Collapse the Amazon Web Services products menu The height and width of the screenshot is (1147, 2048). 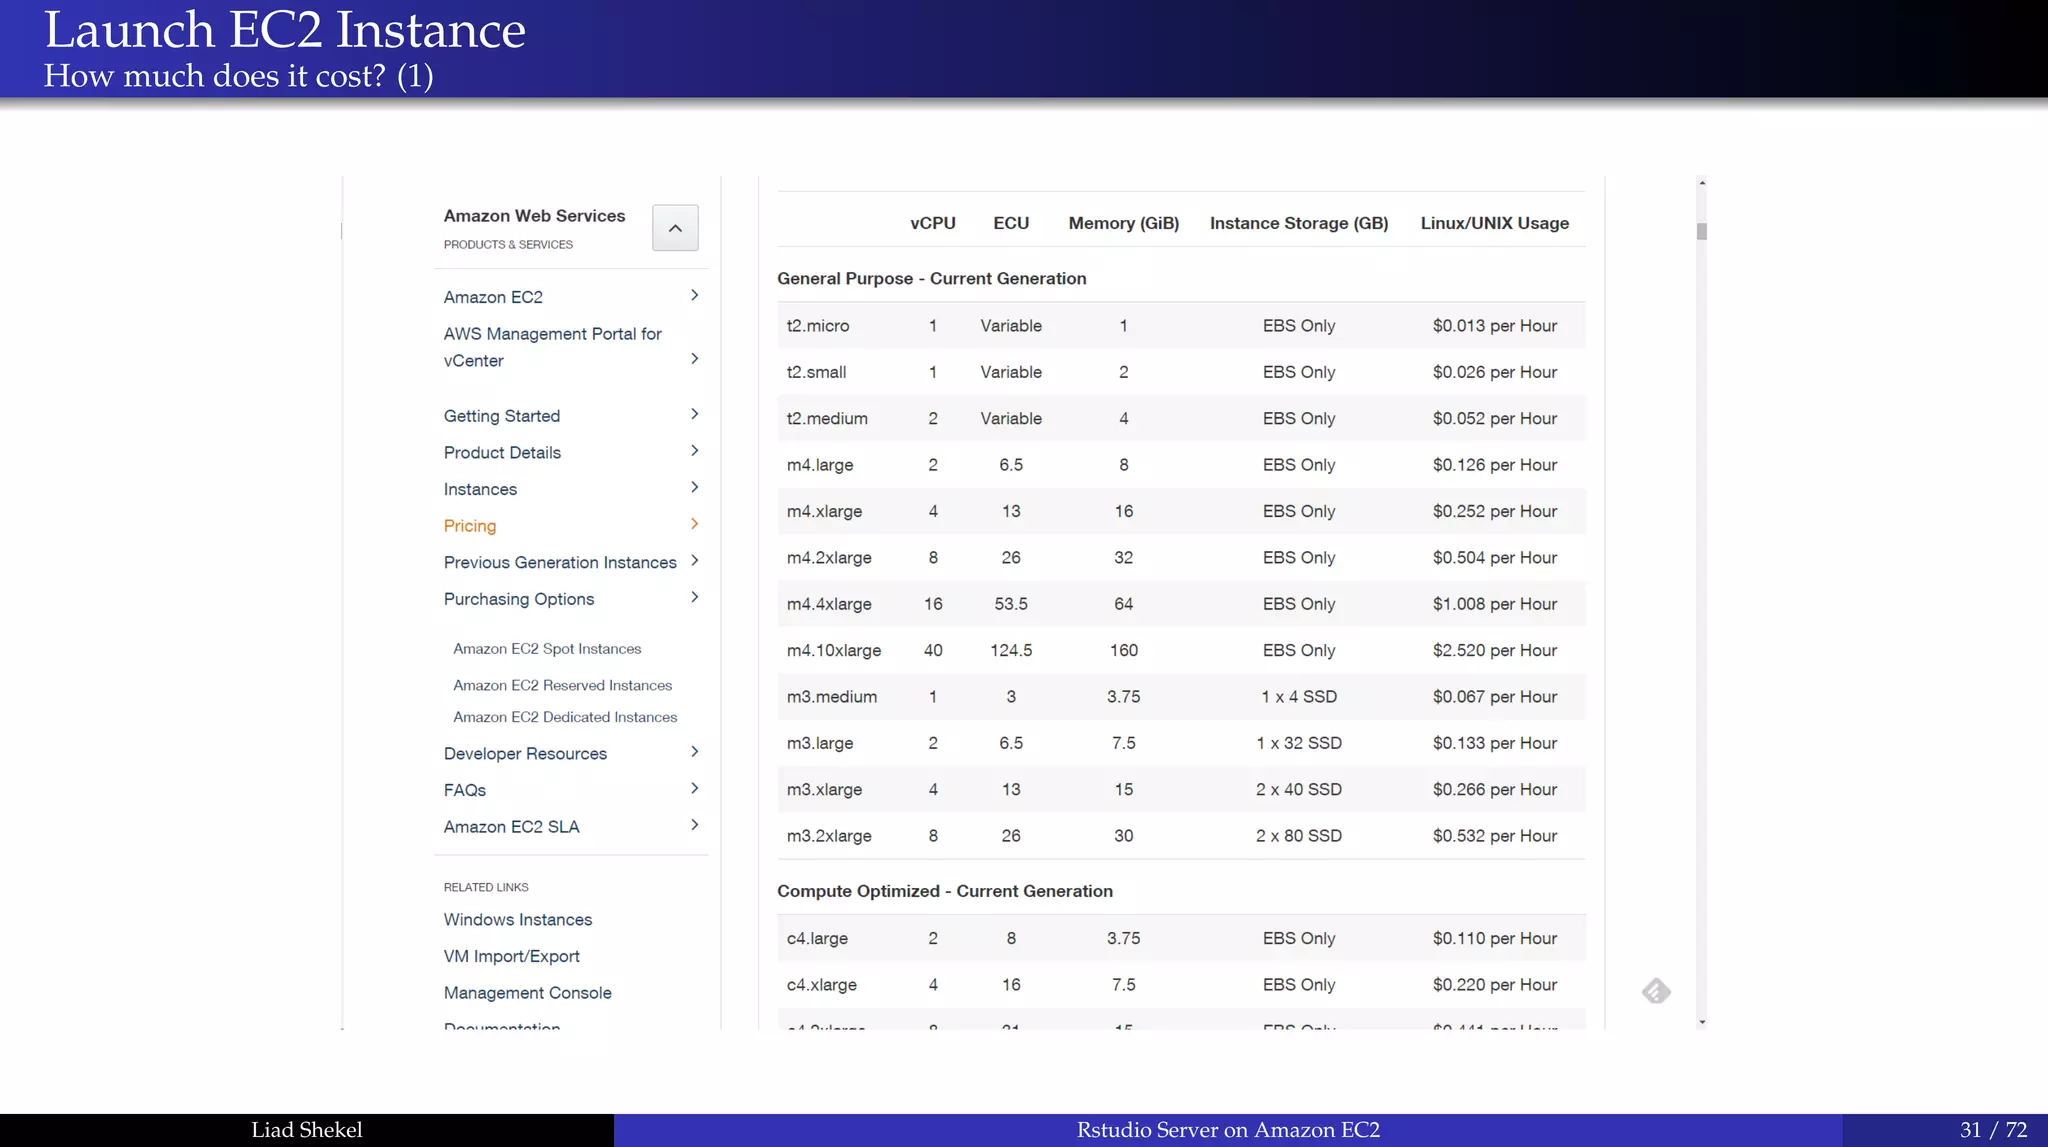pos(675,228)
